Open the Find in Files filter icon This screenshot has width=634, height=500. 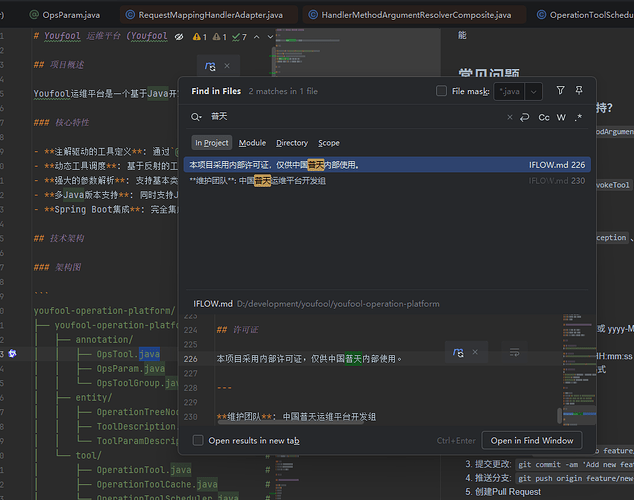click(560, 91)
